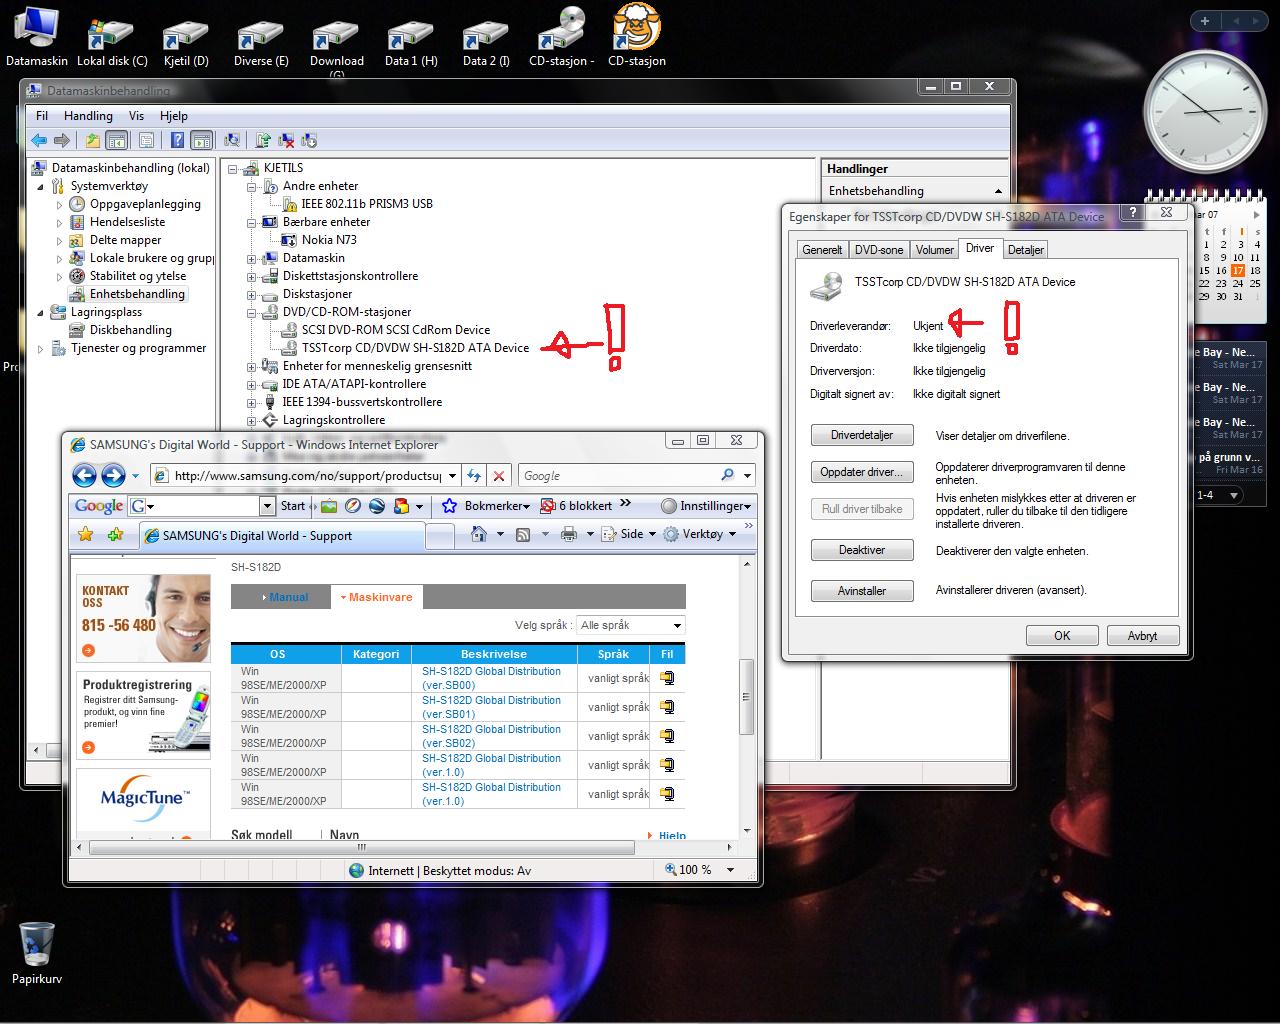Click the sidebar add gadget plus button
Image resolution: width=1280 pixels, height=1024 pixels.
click(x=1205, y=21)
